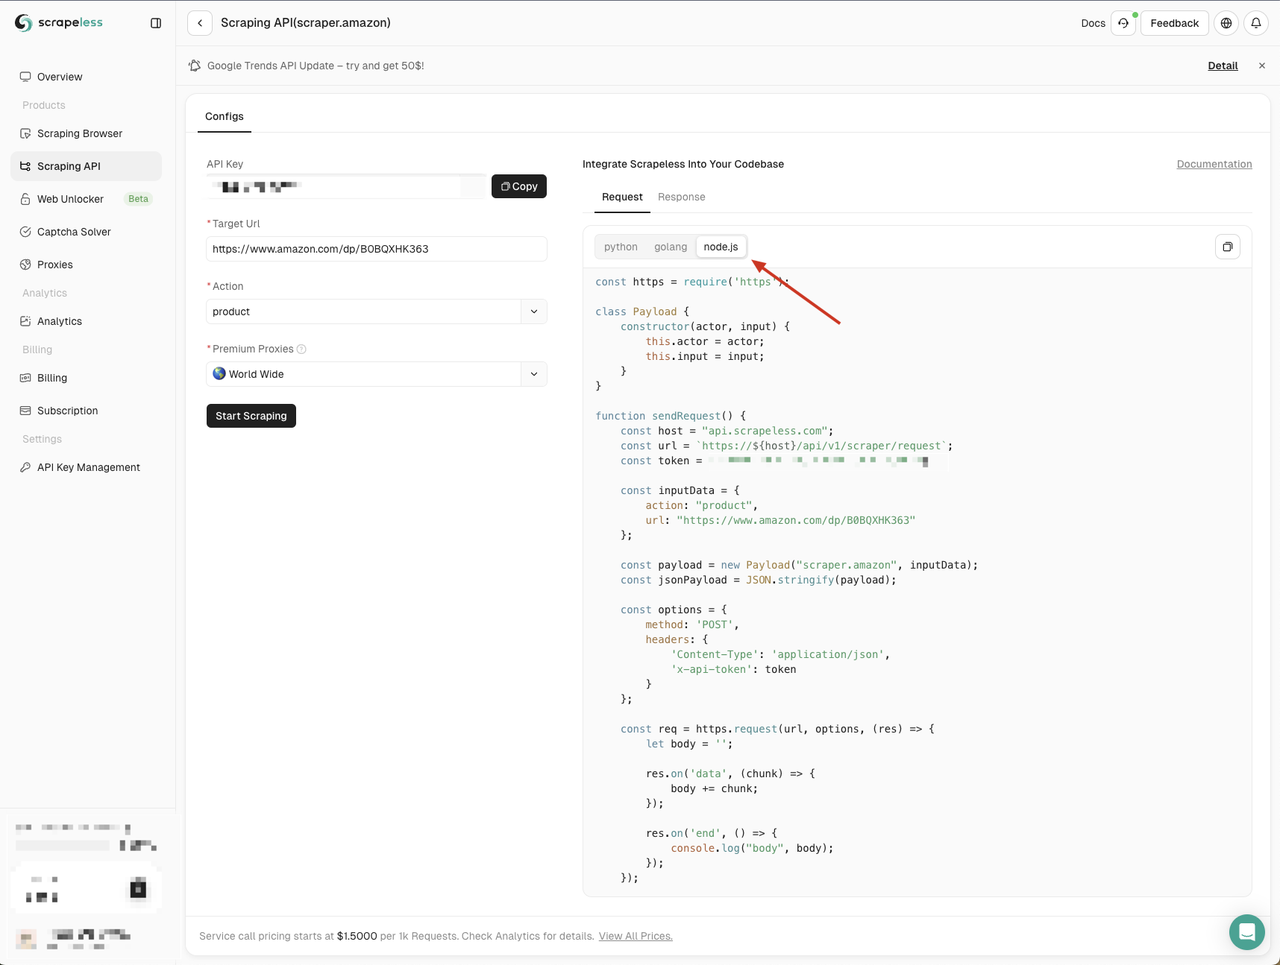
Task: Select python code language
Action: (x=621, y=247)
